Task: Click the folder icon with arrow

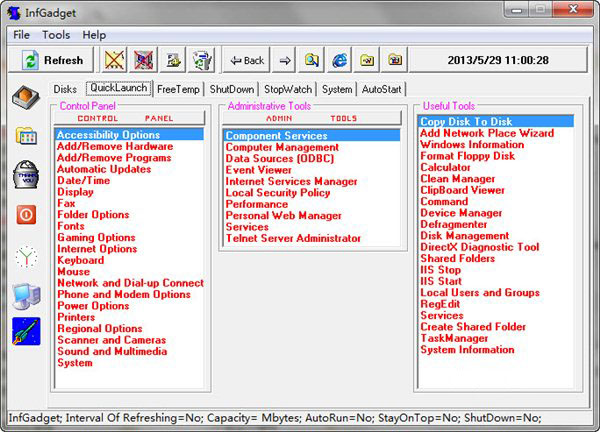Action: click(x=367, y=60)
